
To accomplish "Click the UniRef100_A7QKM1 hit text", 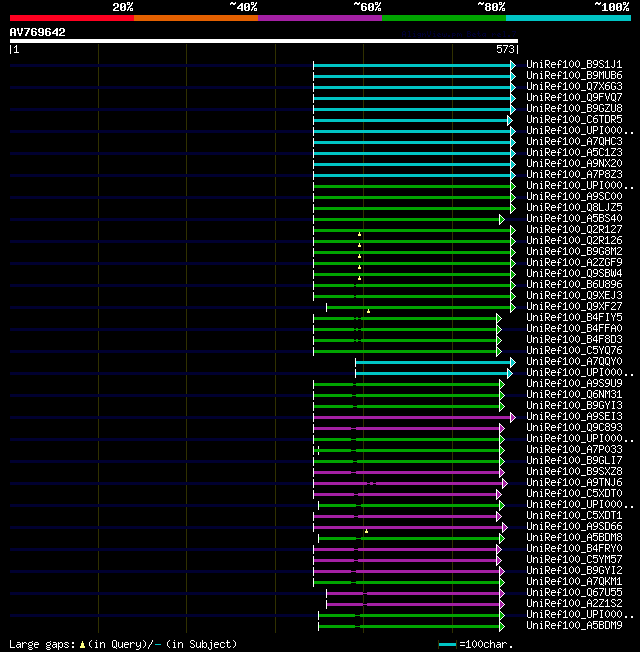I will pyautogui.click(x=574, y=582).
